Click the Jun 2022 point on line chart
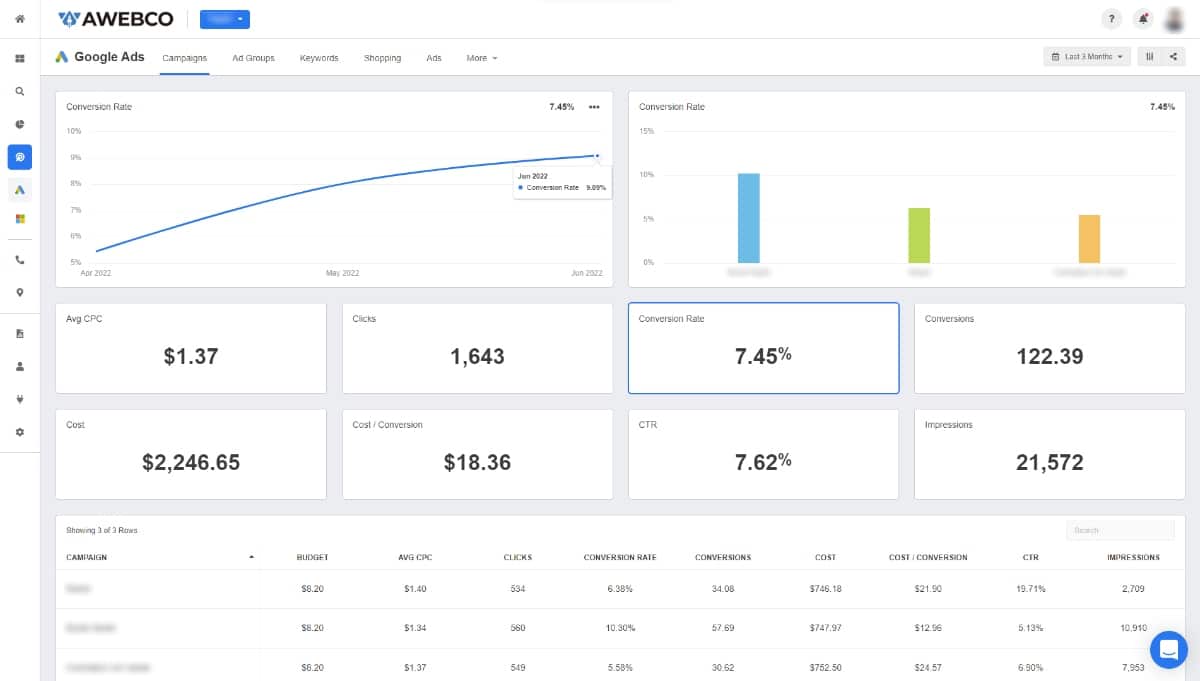Screen dimensions: 1200x681 click(597, 156)
